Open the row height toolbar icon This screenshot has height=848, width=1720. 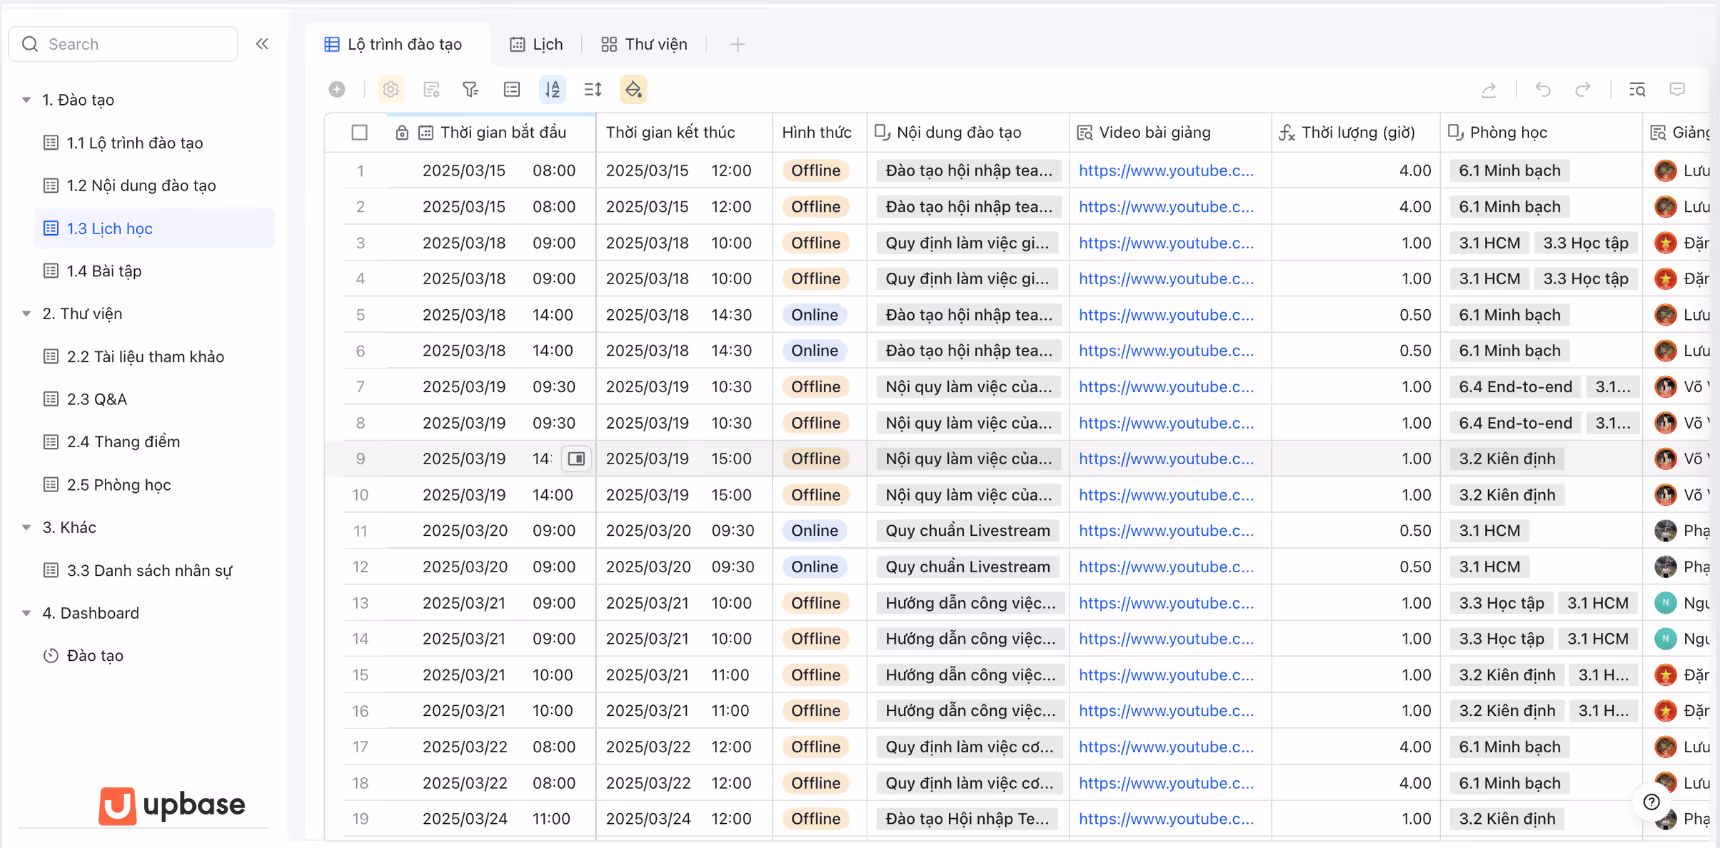coord(593,90)
